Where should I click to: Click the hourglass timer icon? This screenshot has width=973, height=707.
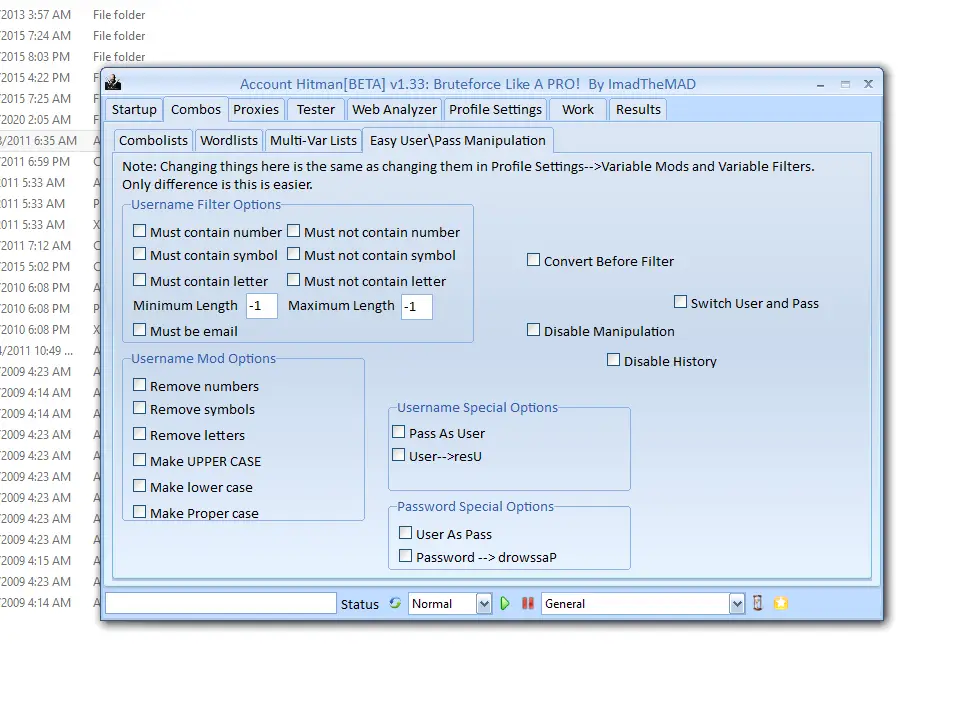click(x=758, y=603)
